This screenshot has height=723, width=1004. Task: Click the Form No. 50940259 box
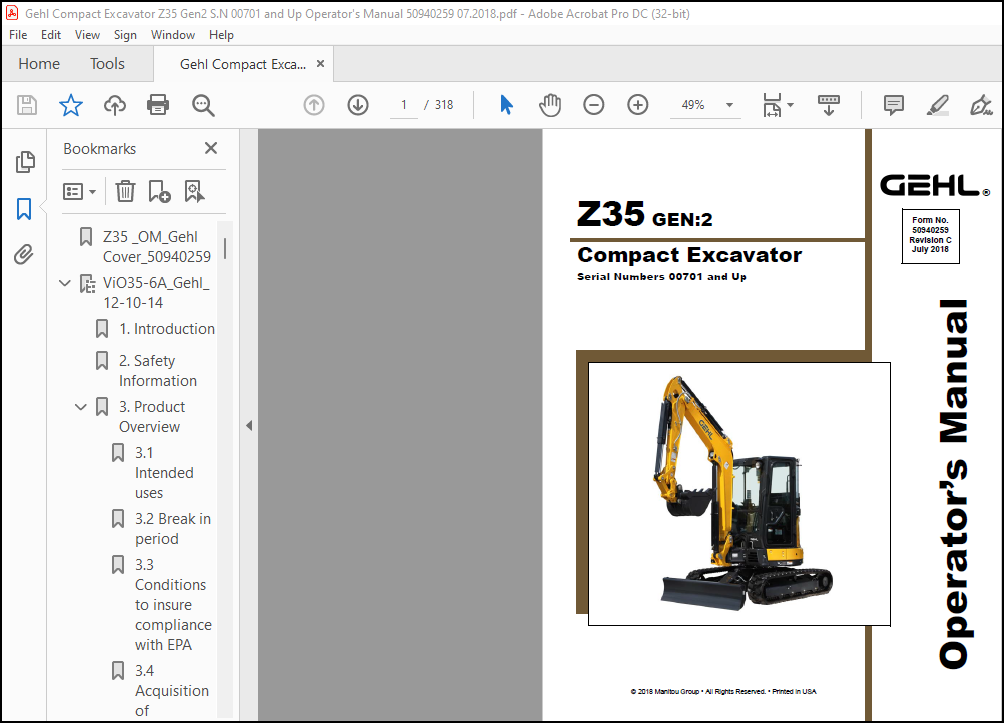pyautogui.click(x=930, y=236)
